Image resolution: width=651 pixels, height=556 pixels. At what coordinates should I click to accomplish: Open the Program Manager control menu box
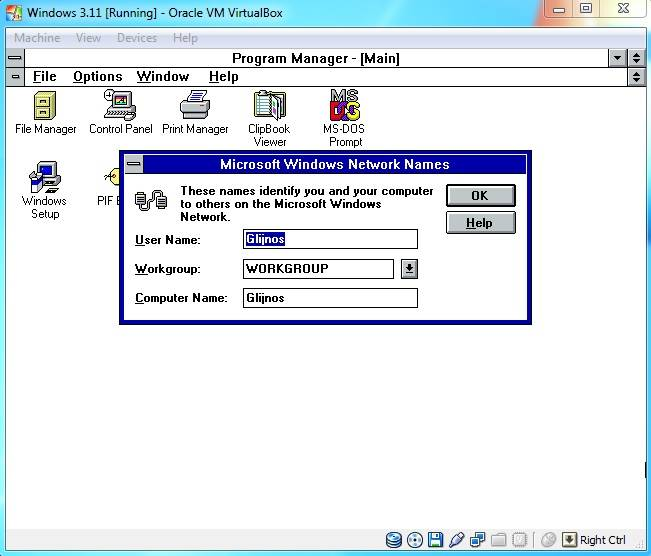(x=15, y=59)
